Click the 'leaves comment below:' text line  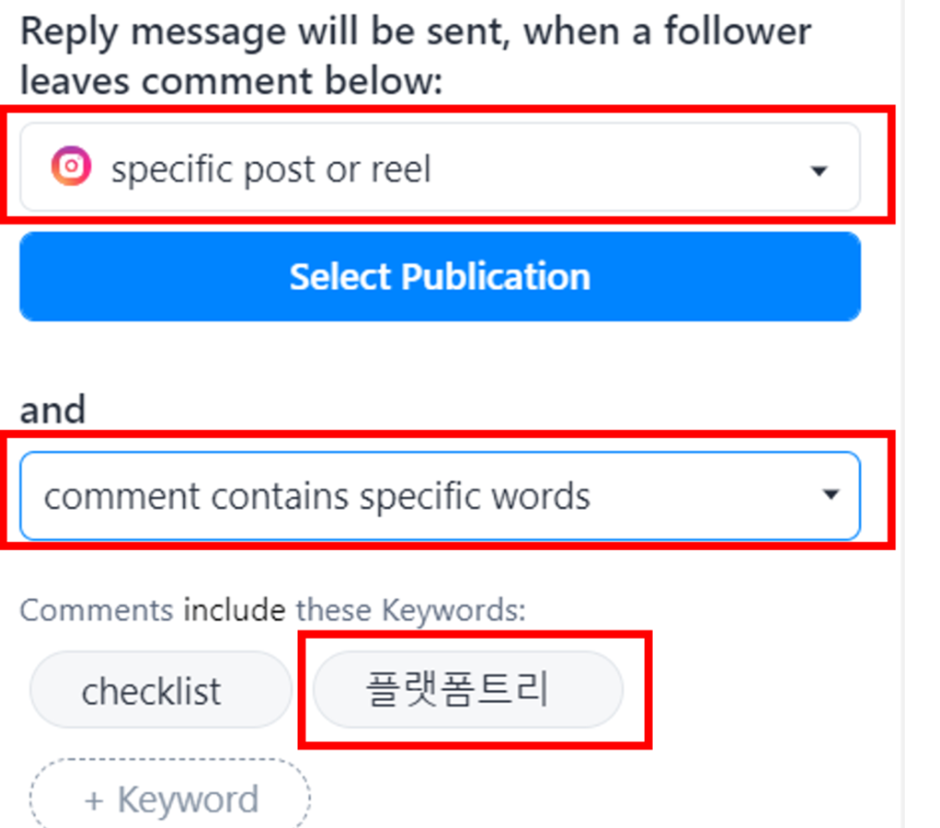coord(231,80)
